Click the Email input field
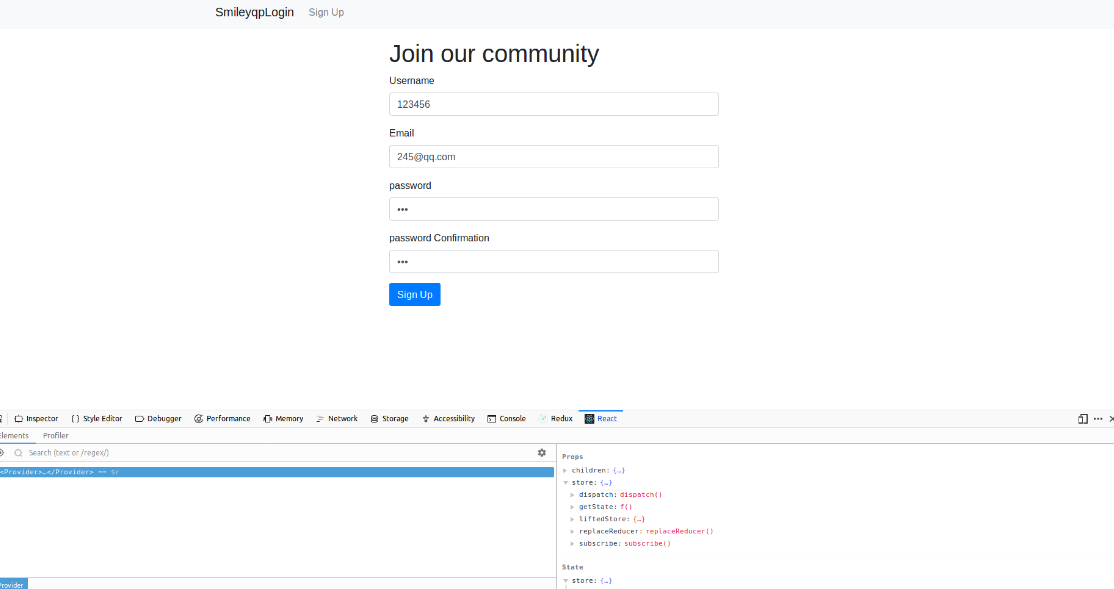The height and width of the screenshot is (589, 1114). click(x=553, y=156)
